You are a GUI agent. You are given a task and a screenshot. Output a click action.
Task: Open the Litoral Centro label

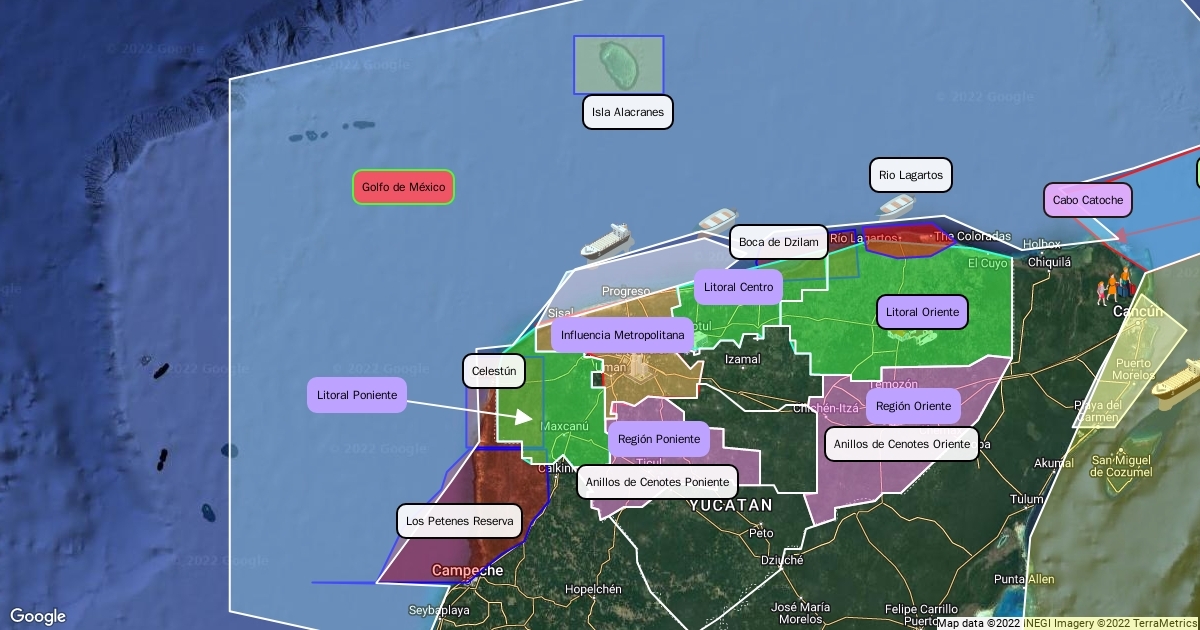coord(738,287)
